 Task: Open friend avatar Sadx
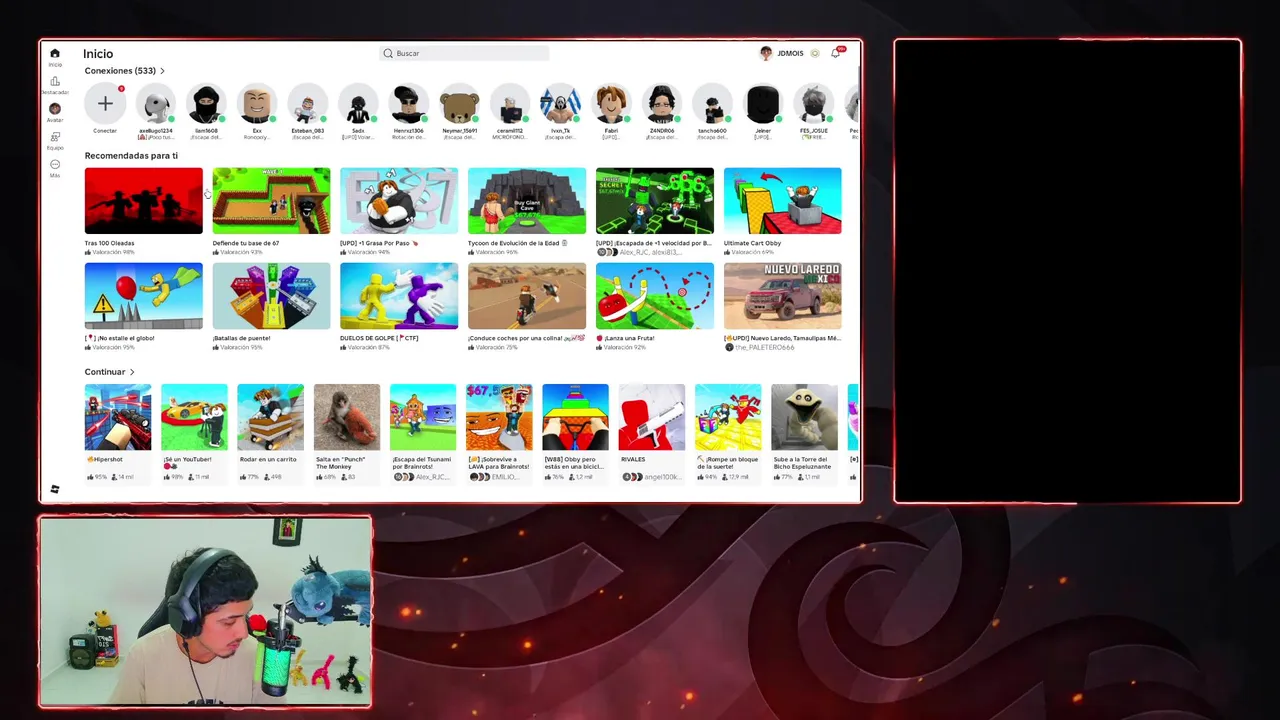(358, 103)
